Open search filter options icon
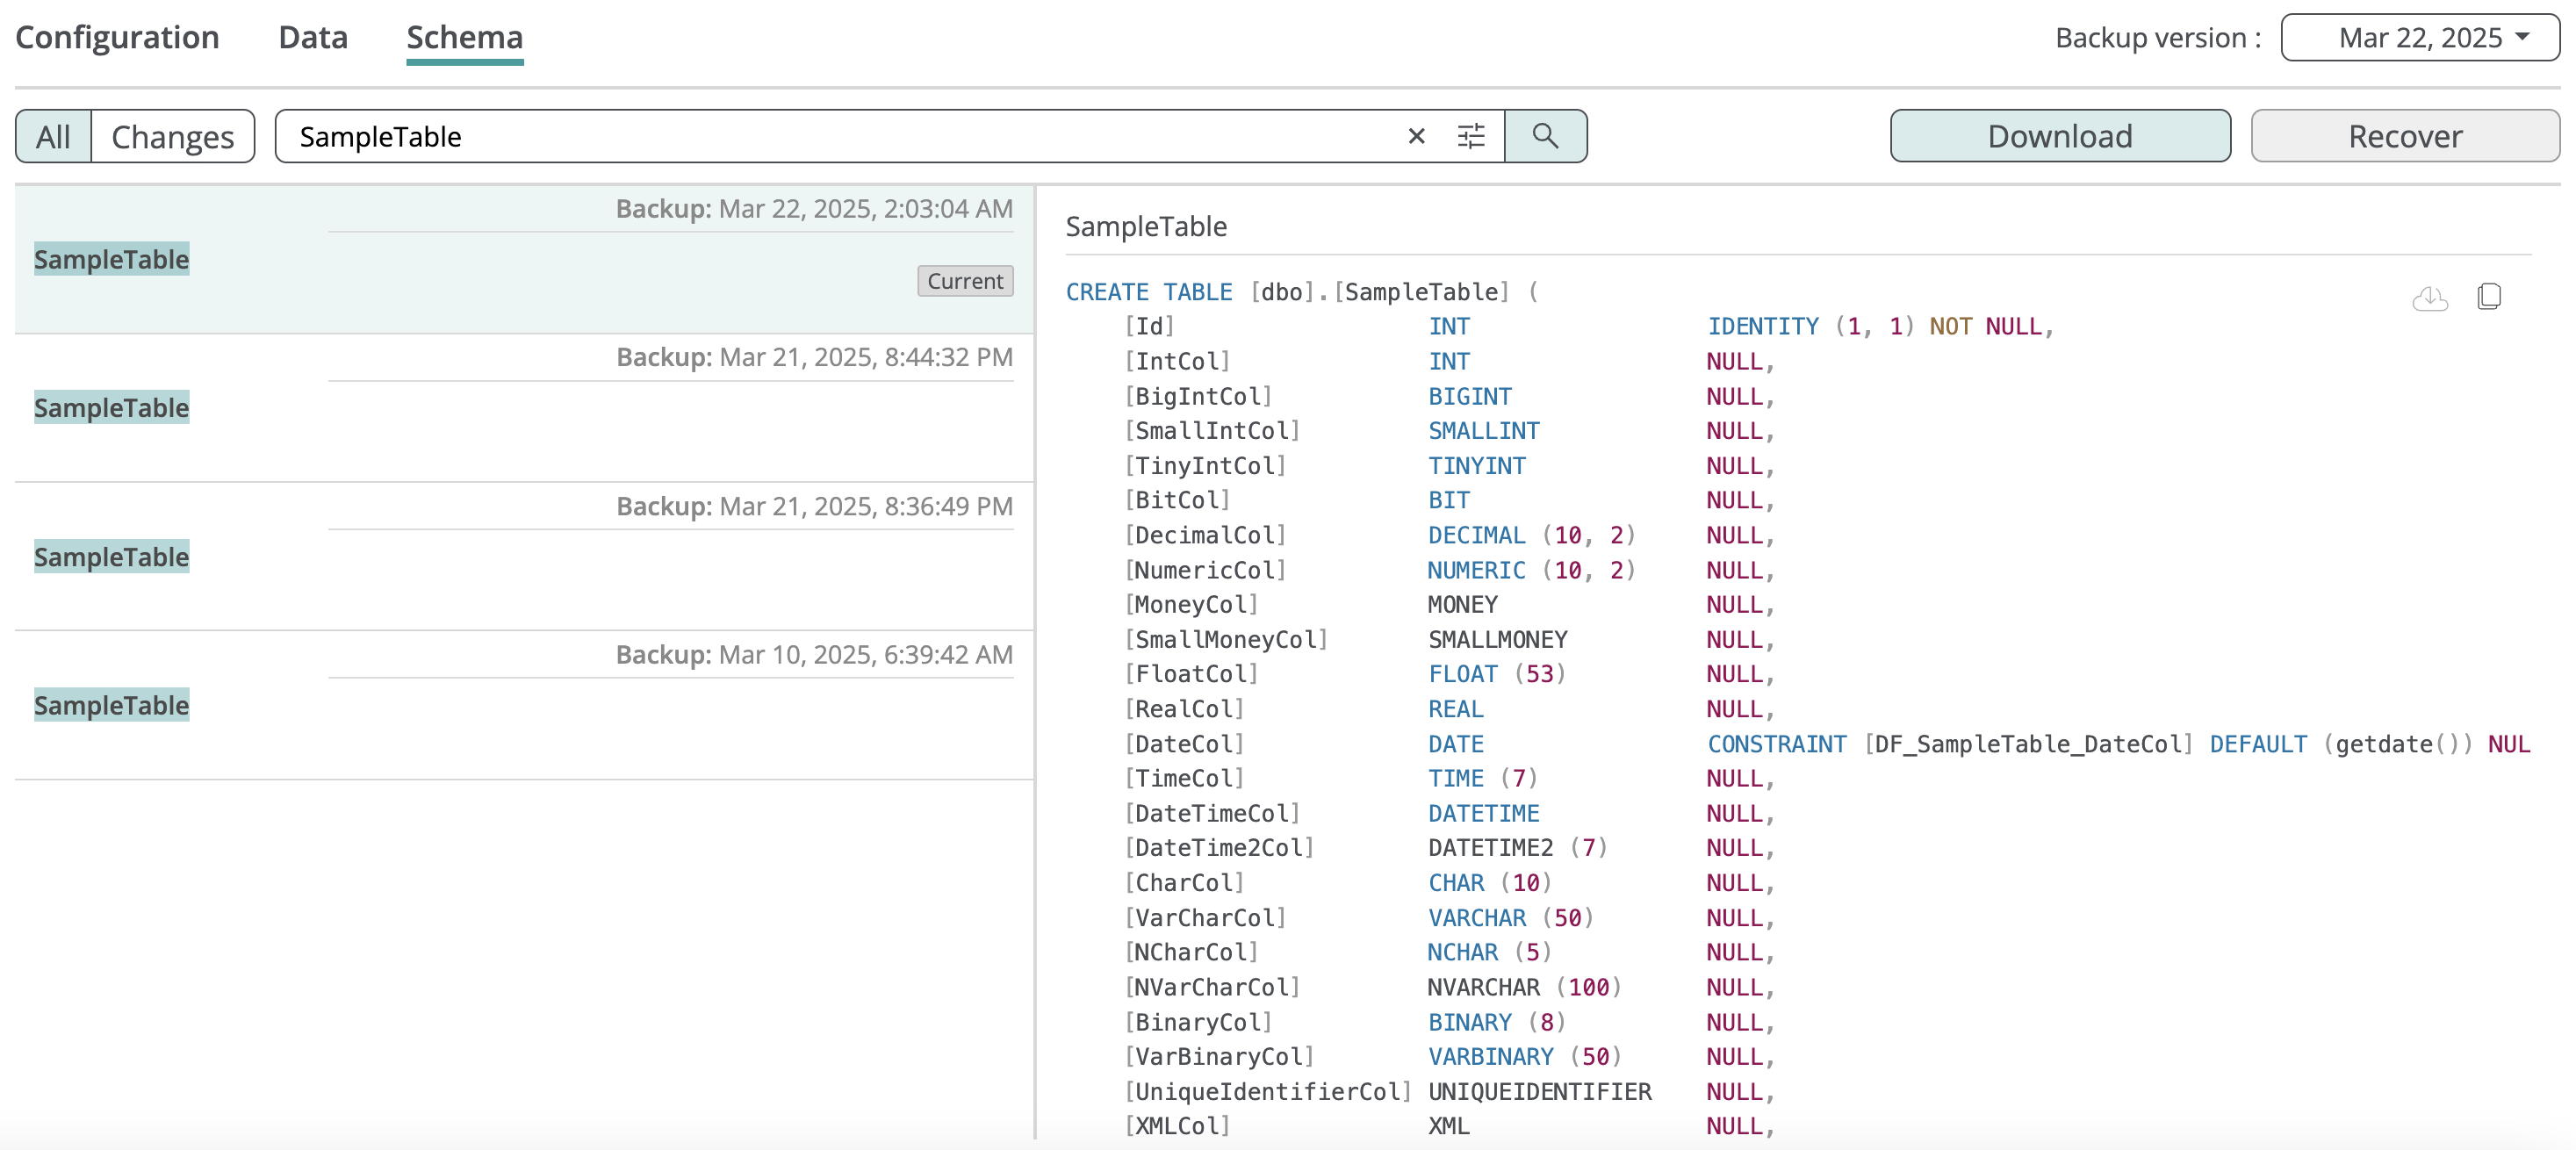Screen dimensions: 2576x1150 click(x=1471, y=136)
